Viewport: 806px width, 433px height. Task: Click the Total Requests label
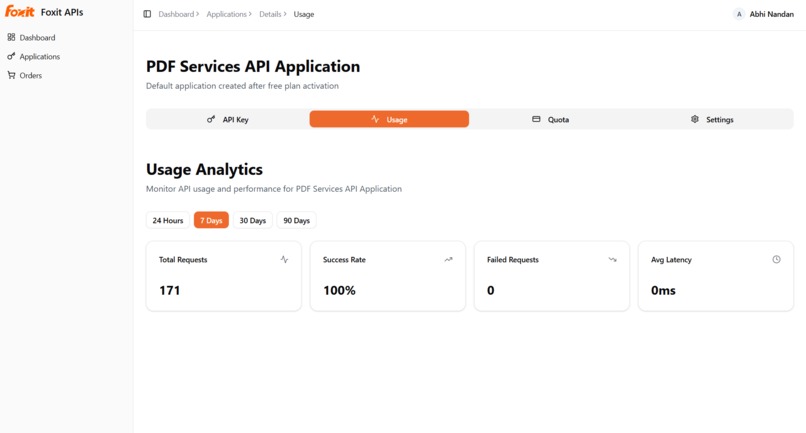(183, 260)
